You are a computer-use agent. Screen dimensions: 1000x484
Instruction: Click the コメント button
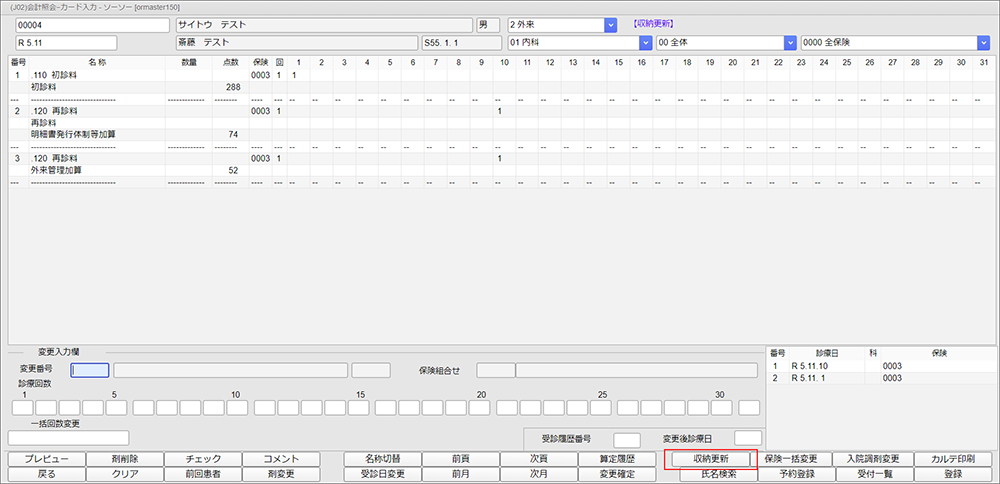[x=281, y=458]
